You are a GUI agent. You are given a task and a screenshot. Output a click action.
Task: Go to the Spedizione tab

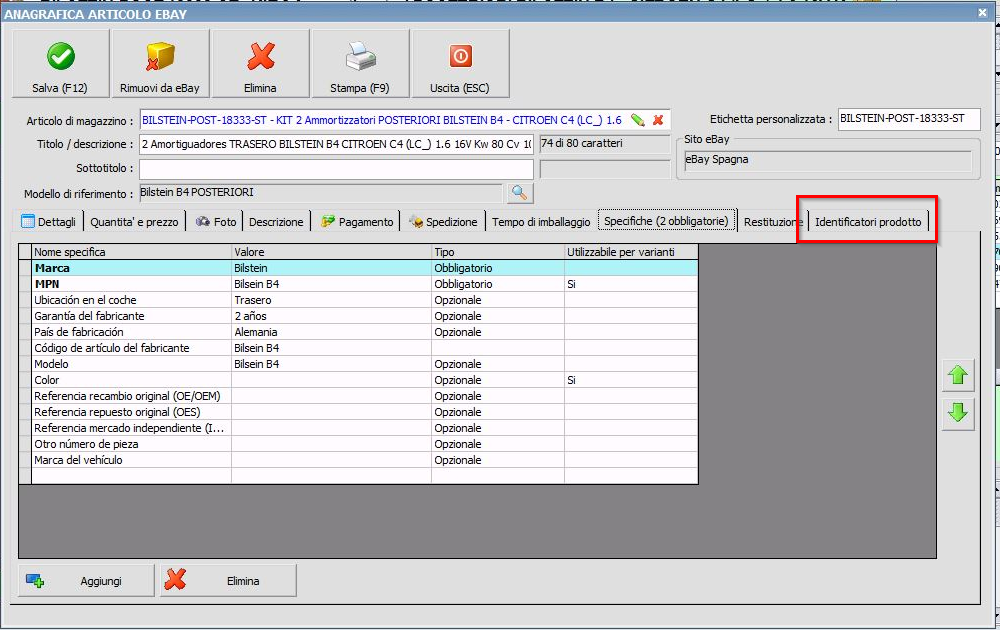click(443, 221)
